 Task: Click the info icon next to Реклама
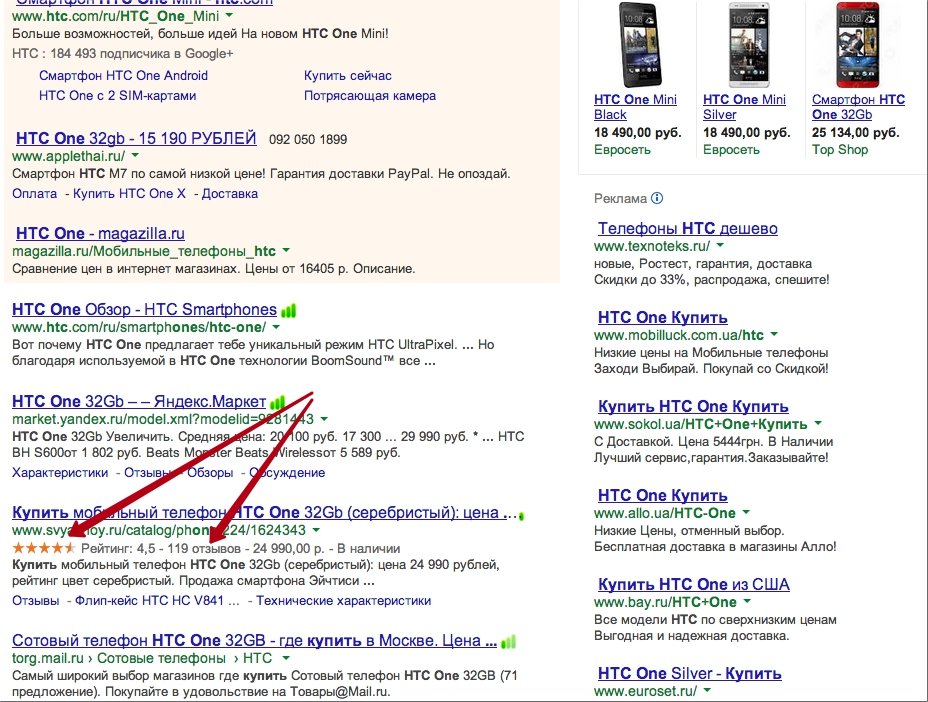click(657, 199)
